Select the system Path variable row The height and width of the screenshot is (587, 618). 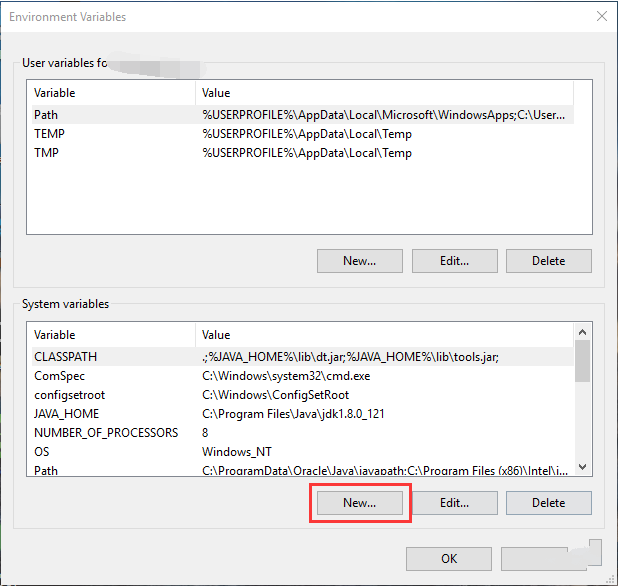46,470
